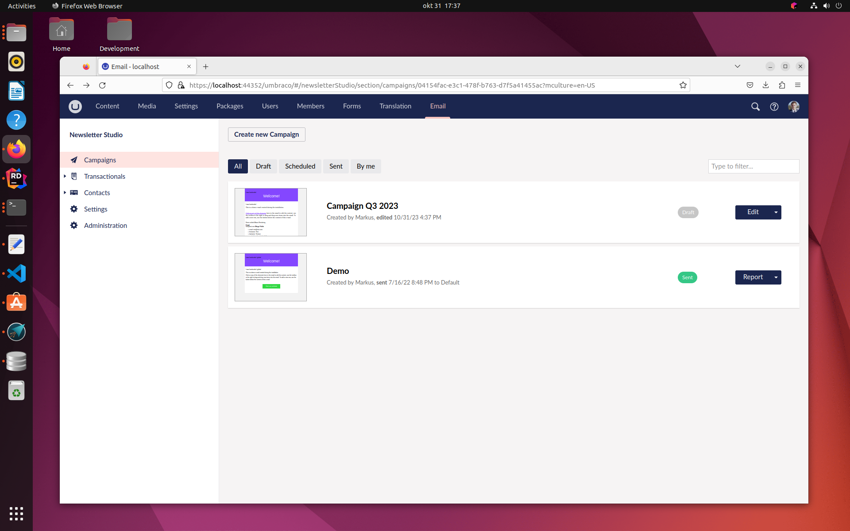Click the help question mark icon
This screenshot has height=531, width=850.
[774, 106]
